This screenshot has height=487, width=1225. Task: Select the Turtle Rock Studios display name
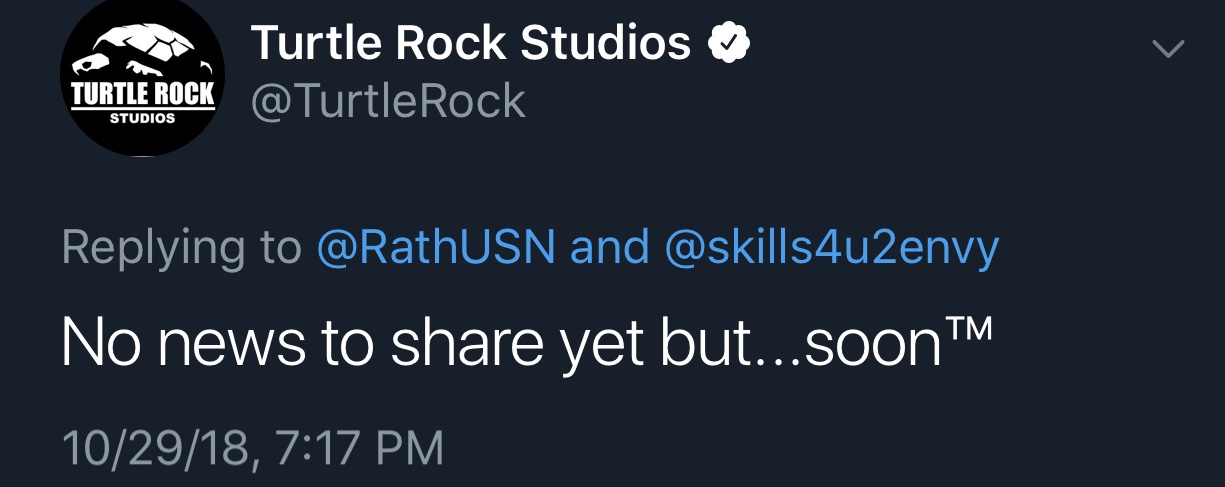pyautogui.click(x=470, y=43)
